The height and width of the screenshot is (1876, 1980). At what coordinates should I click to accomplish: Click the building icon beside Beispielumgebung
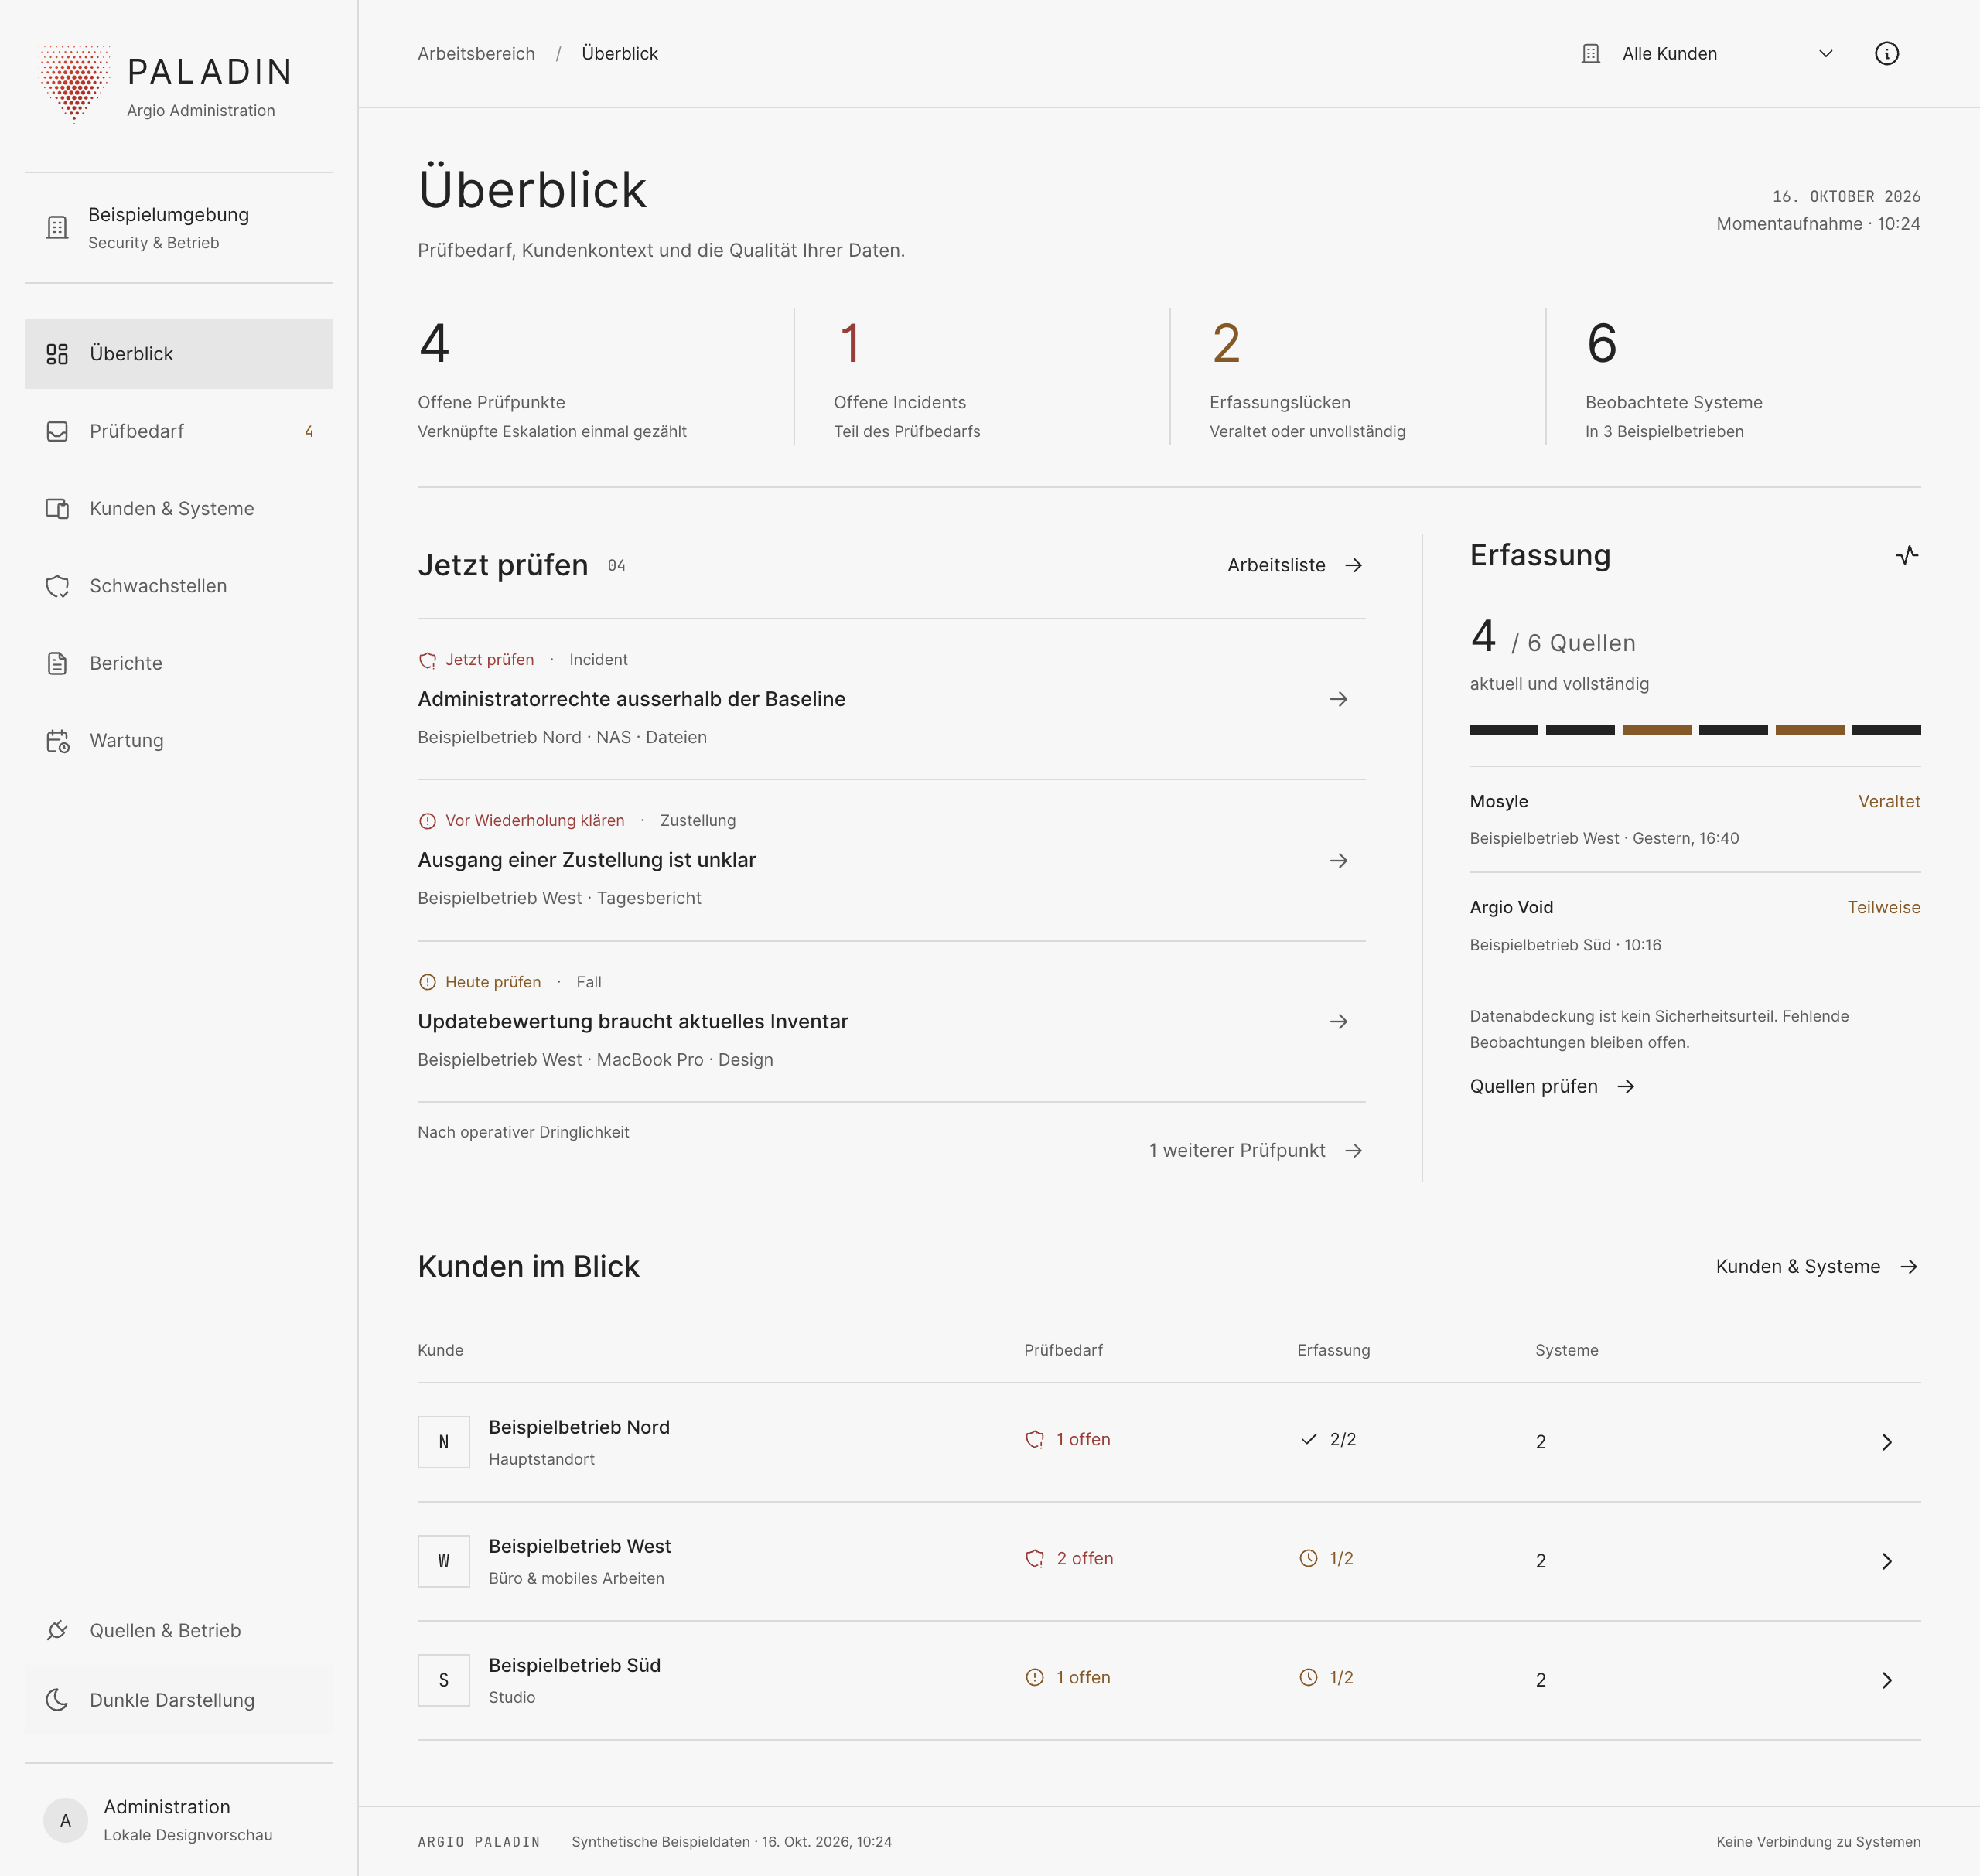pyautogui.click(x=57, y=228)
